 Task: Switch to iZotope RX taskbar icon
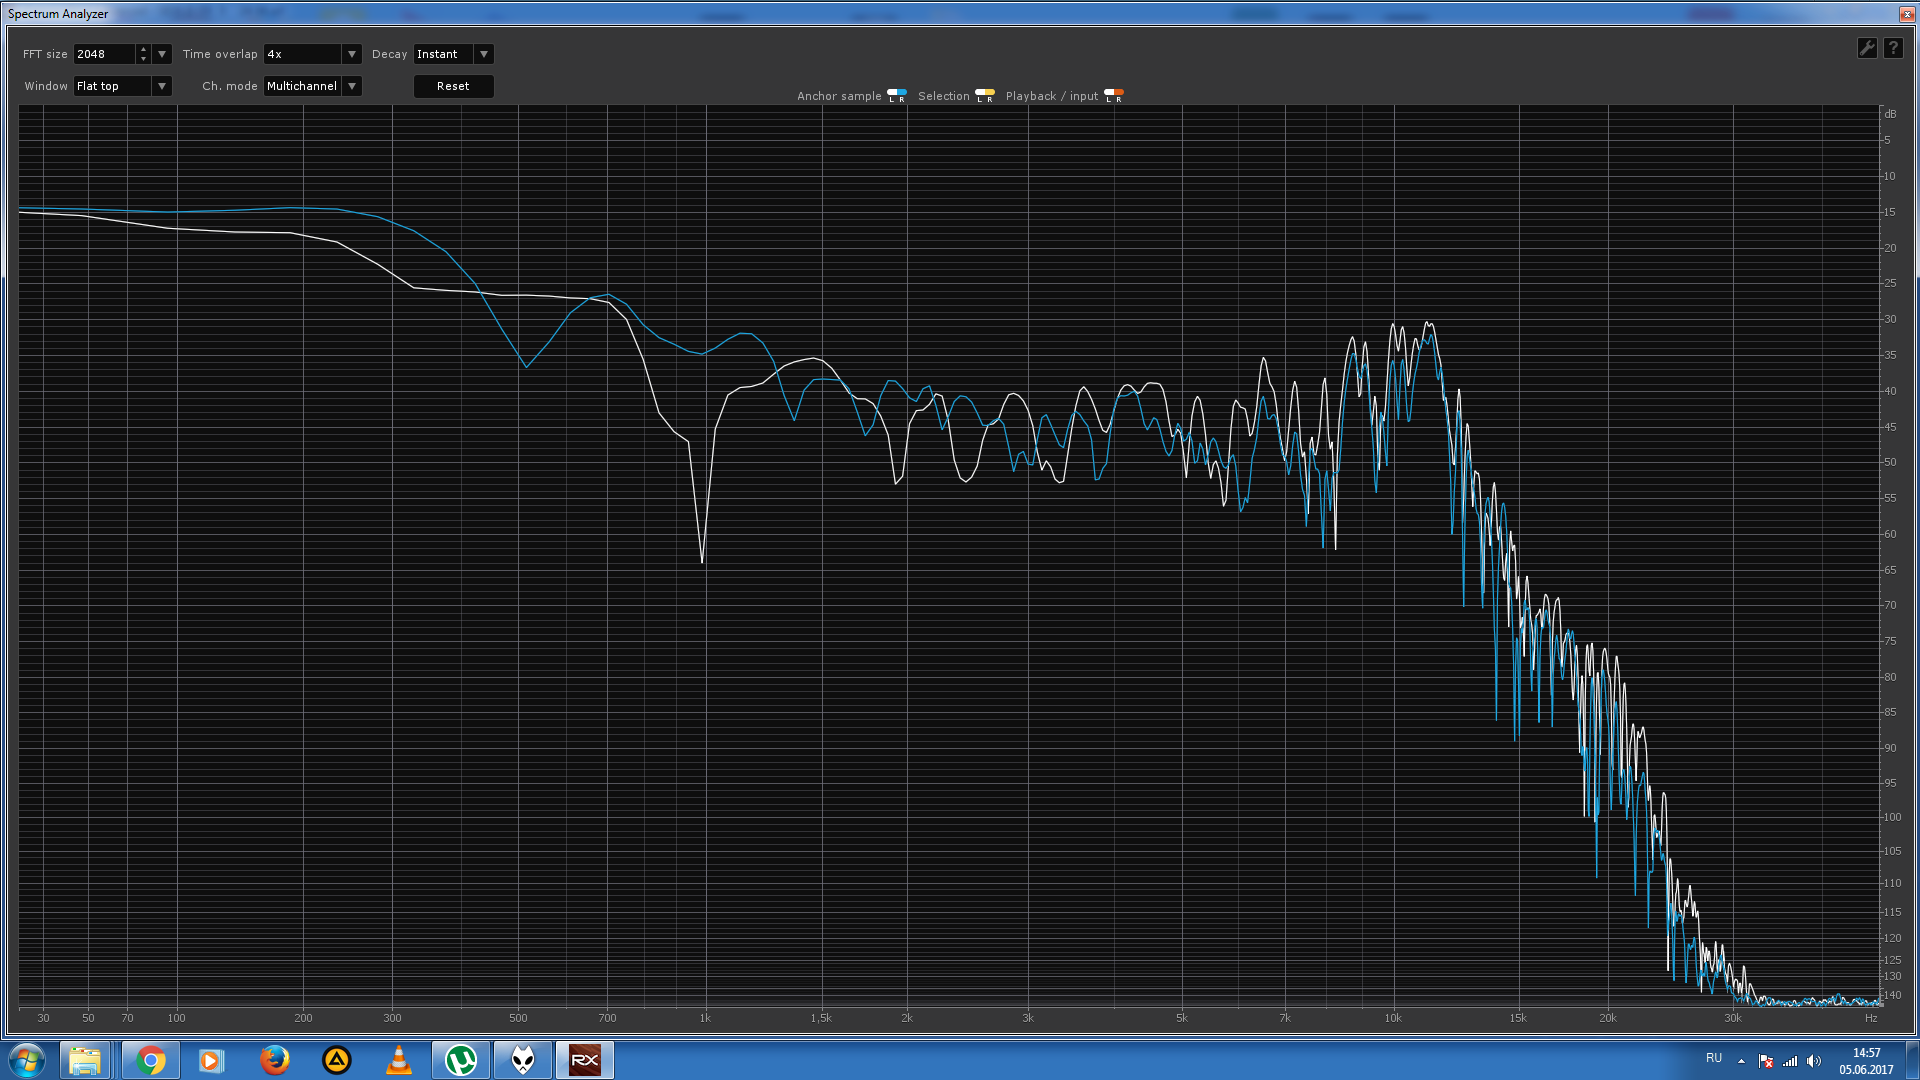[x=585, y=1060]
